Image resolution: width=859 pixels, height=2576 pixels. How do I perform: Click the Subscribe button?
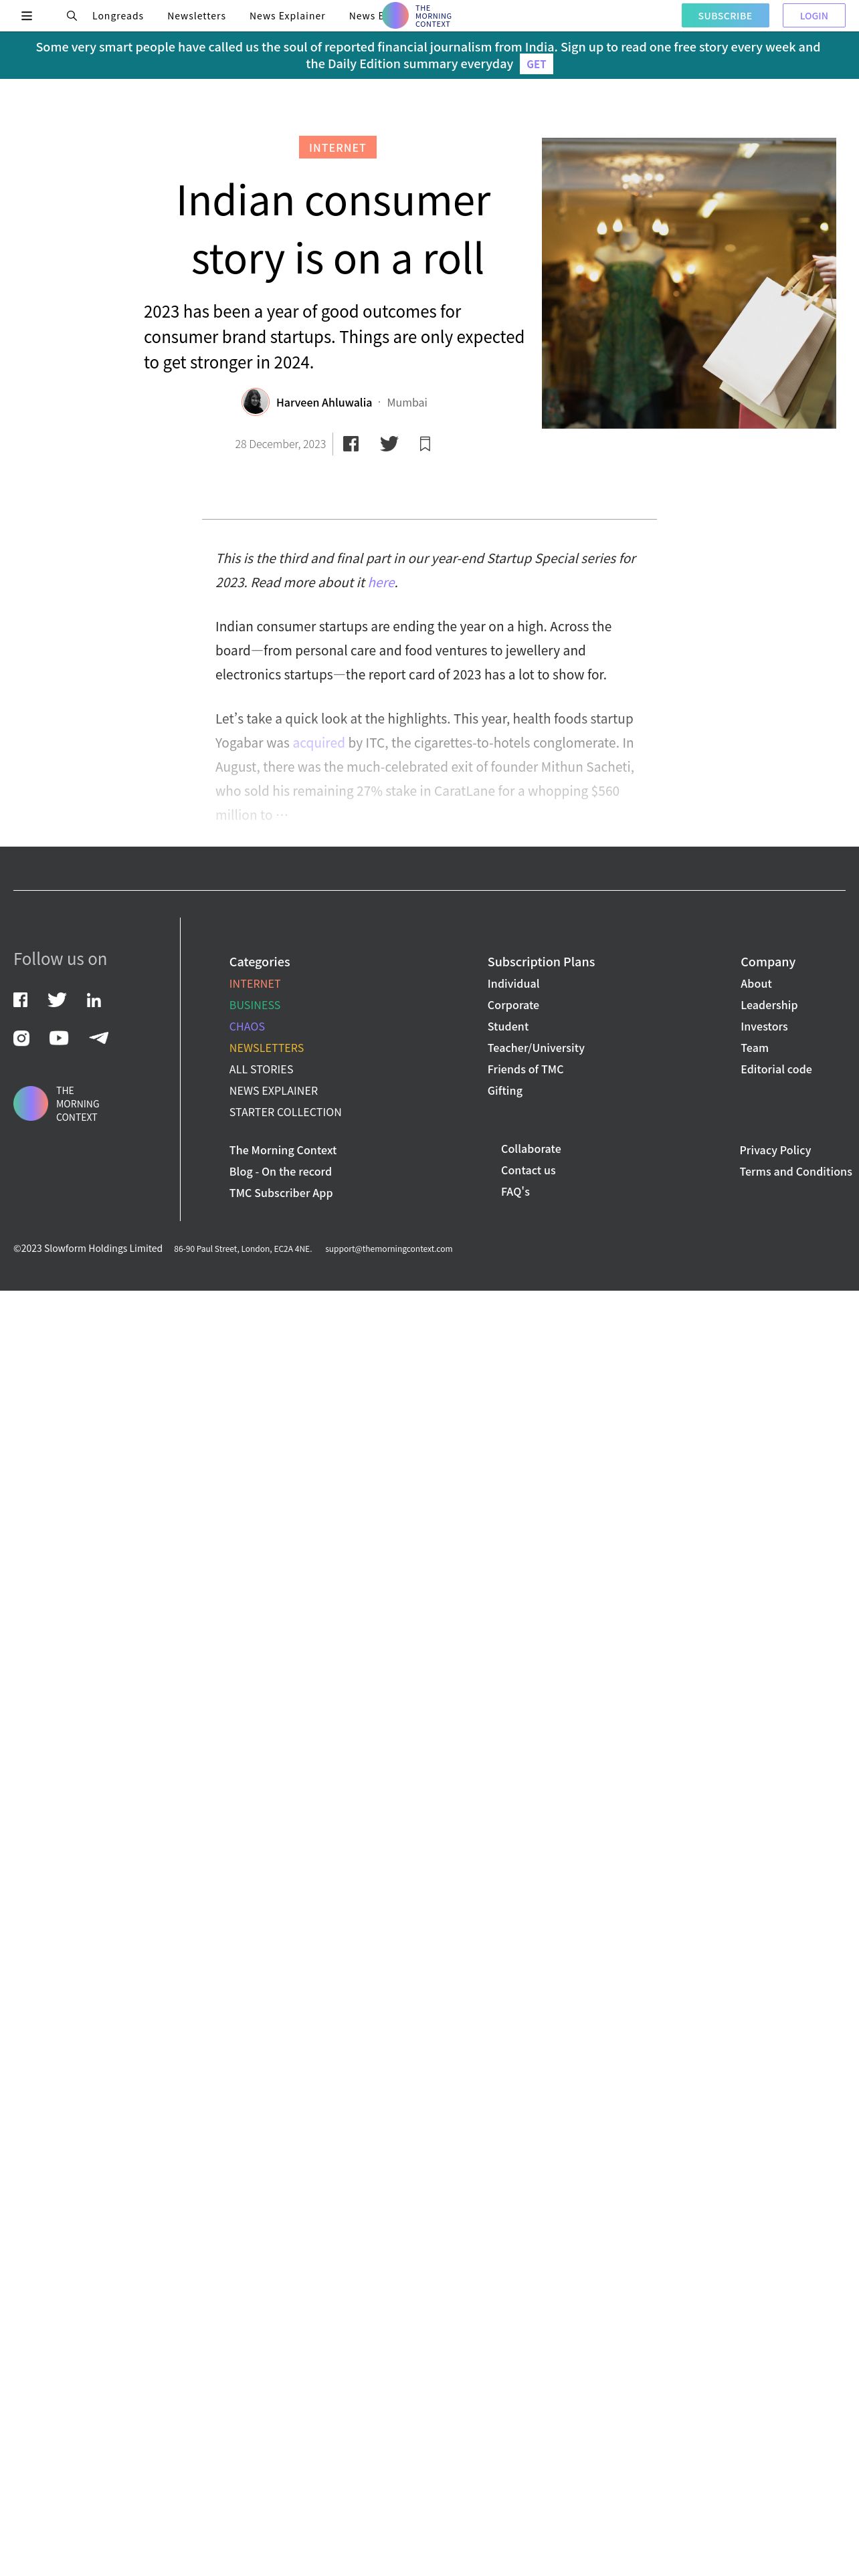(725, 16)
